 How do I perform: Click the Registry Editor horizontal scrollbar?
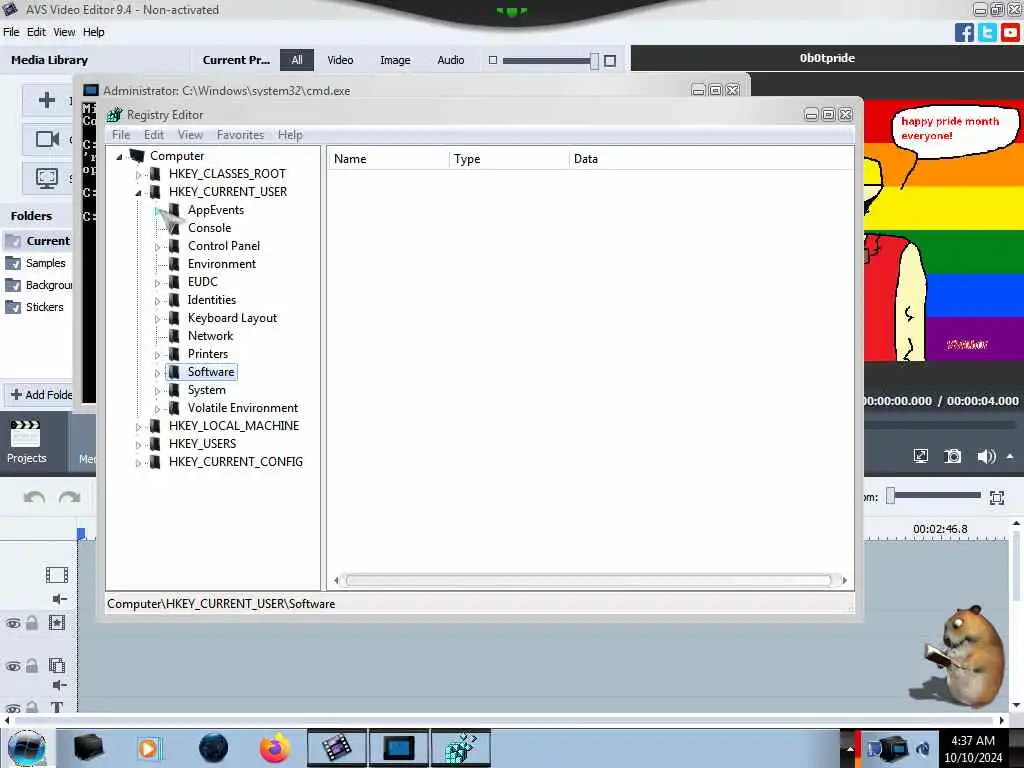(x=589, y=580)
